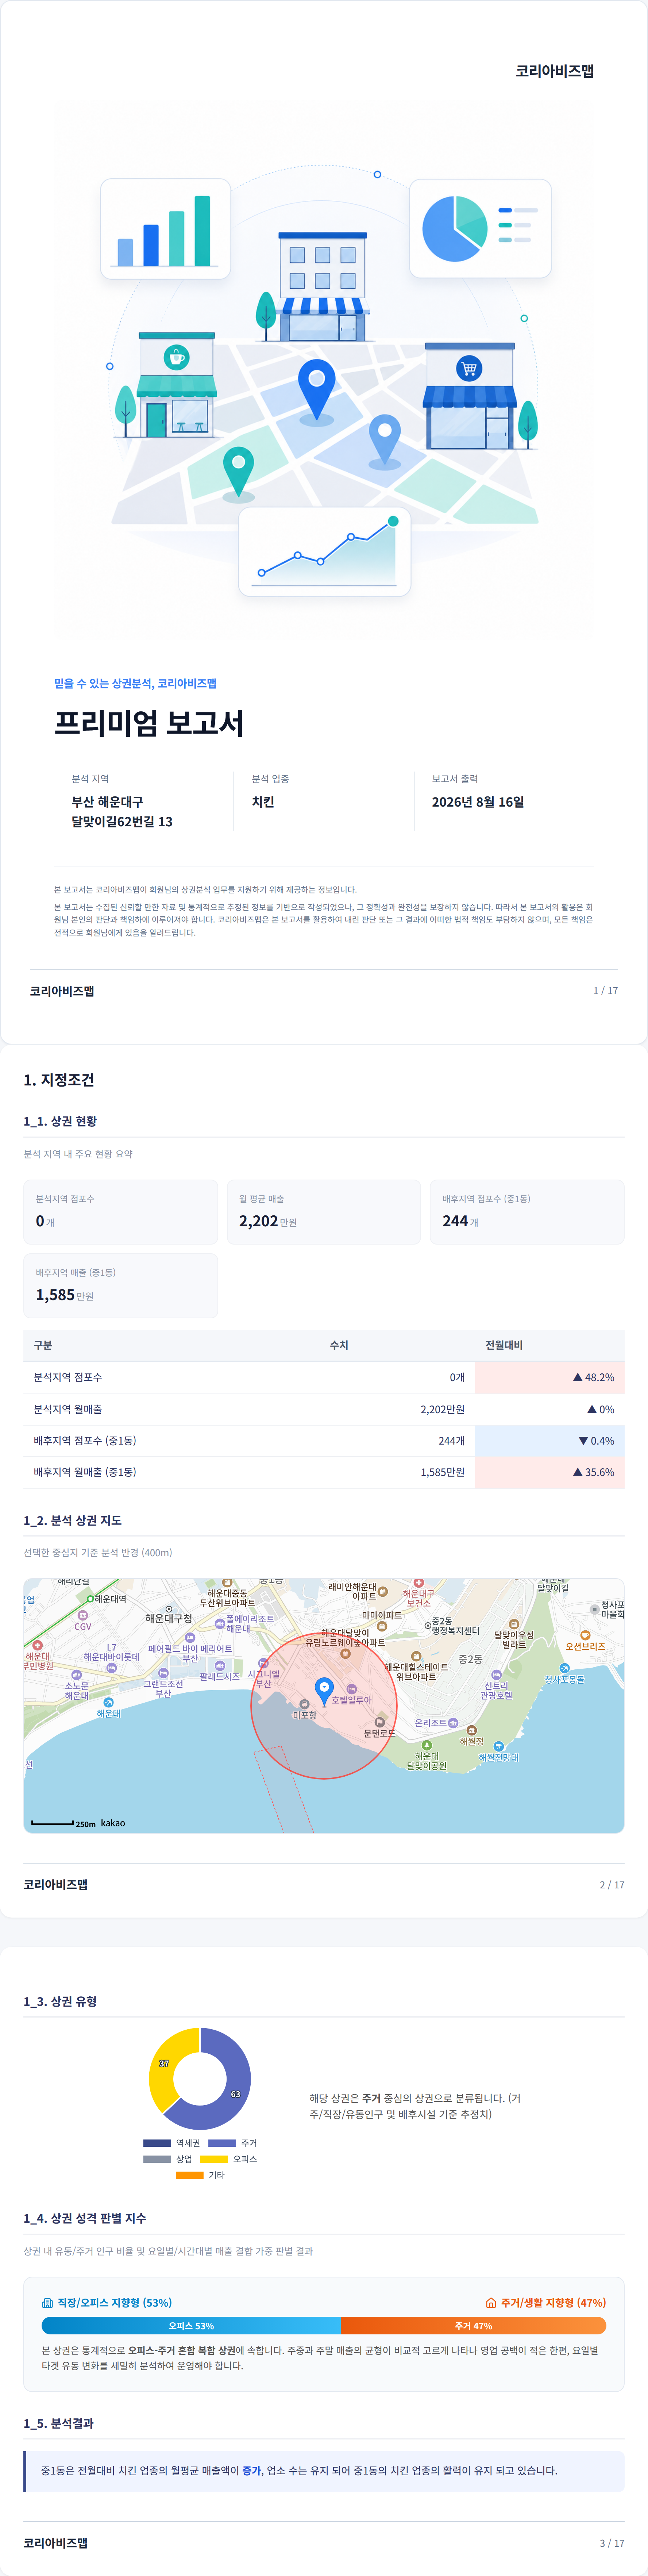Click the 250m scale bar on the map
This screenshot has width=648, height=2576.
point(52,1823)
